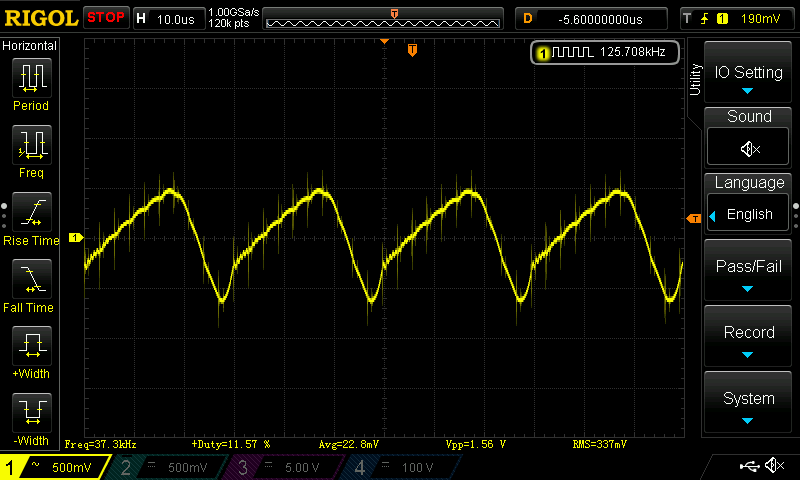
Task: Click the trigger source channel 1 badge
Action: tap(722, 19)
